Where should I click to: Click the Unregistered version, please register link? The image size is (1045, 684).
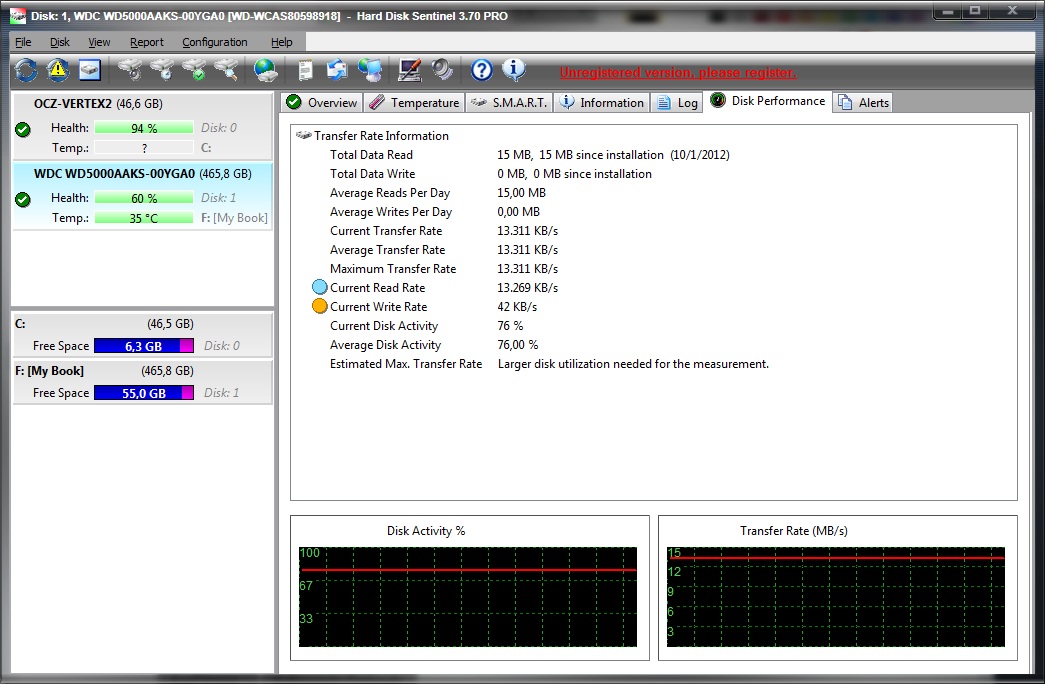[678, 72]
